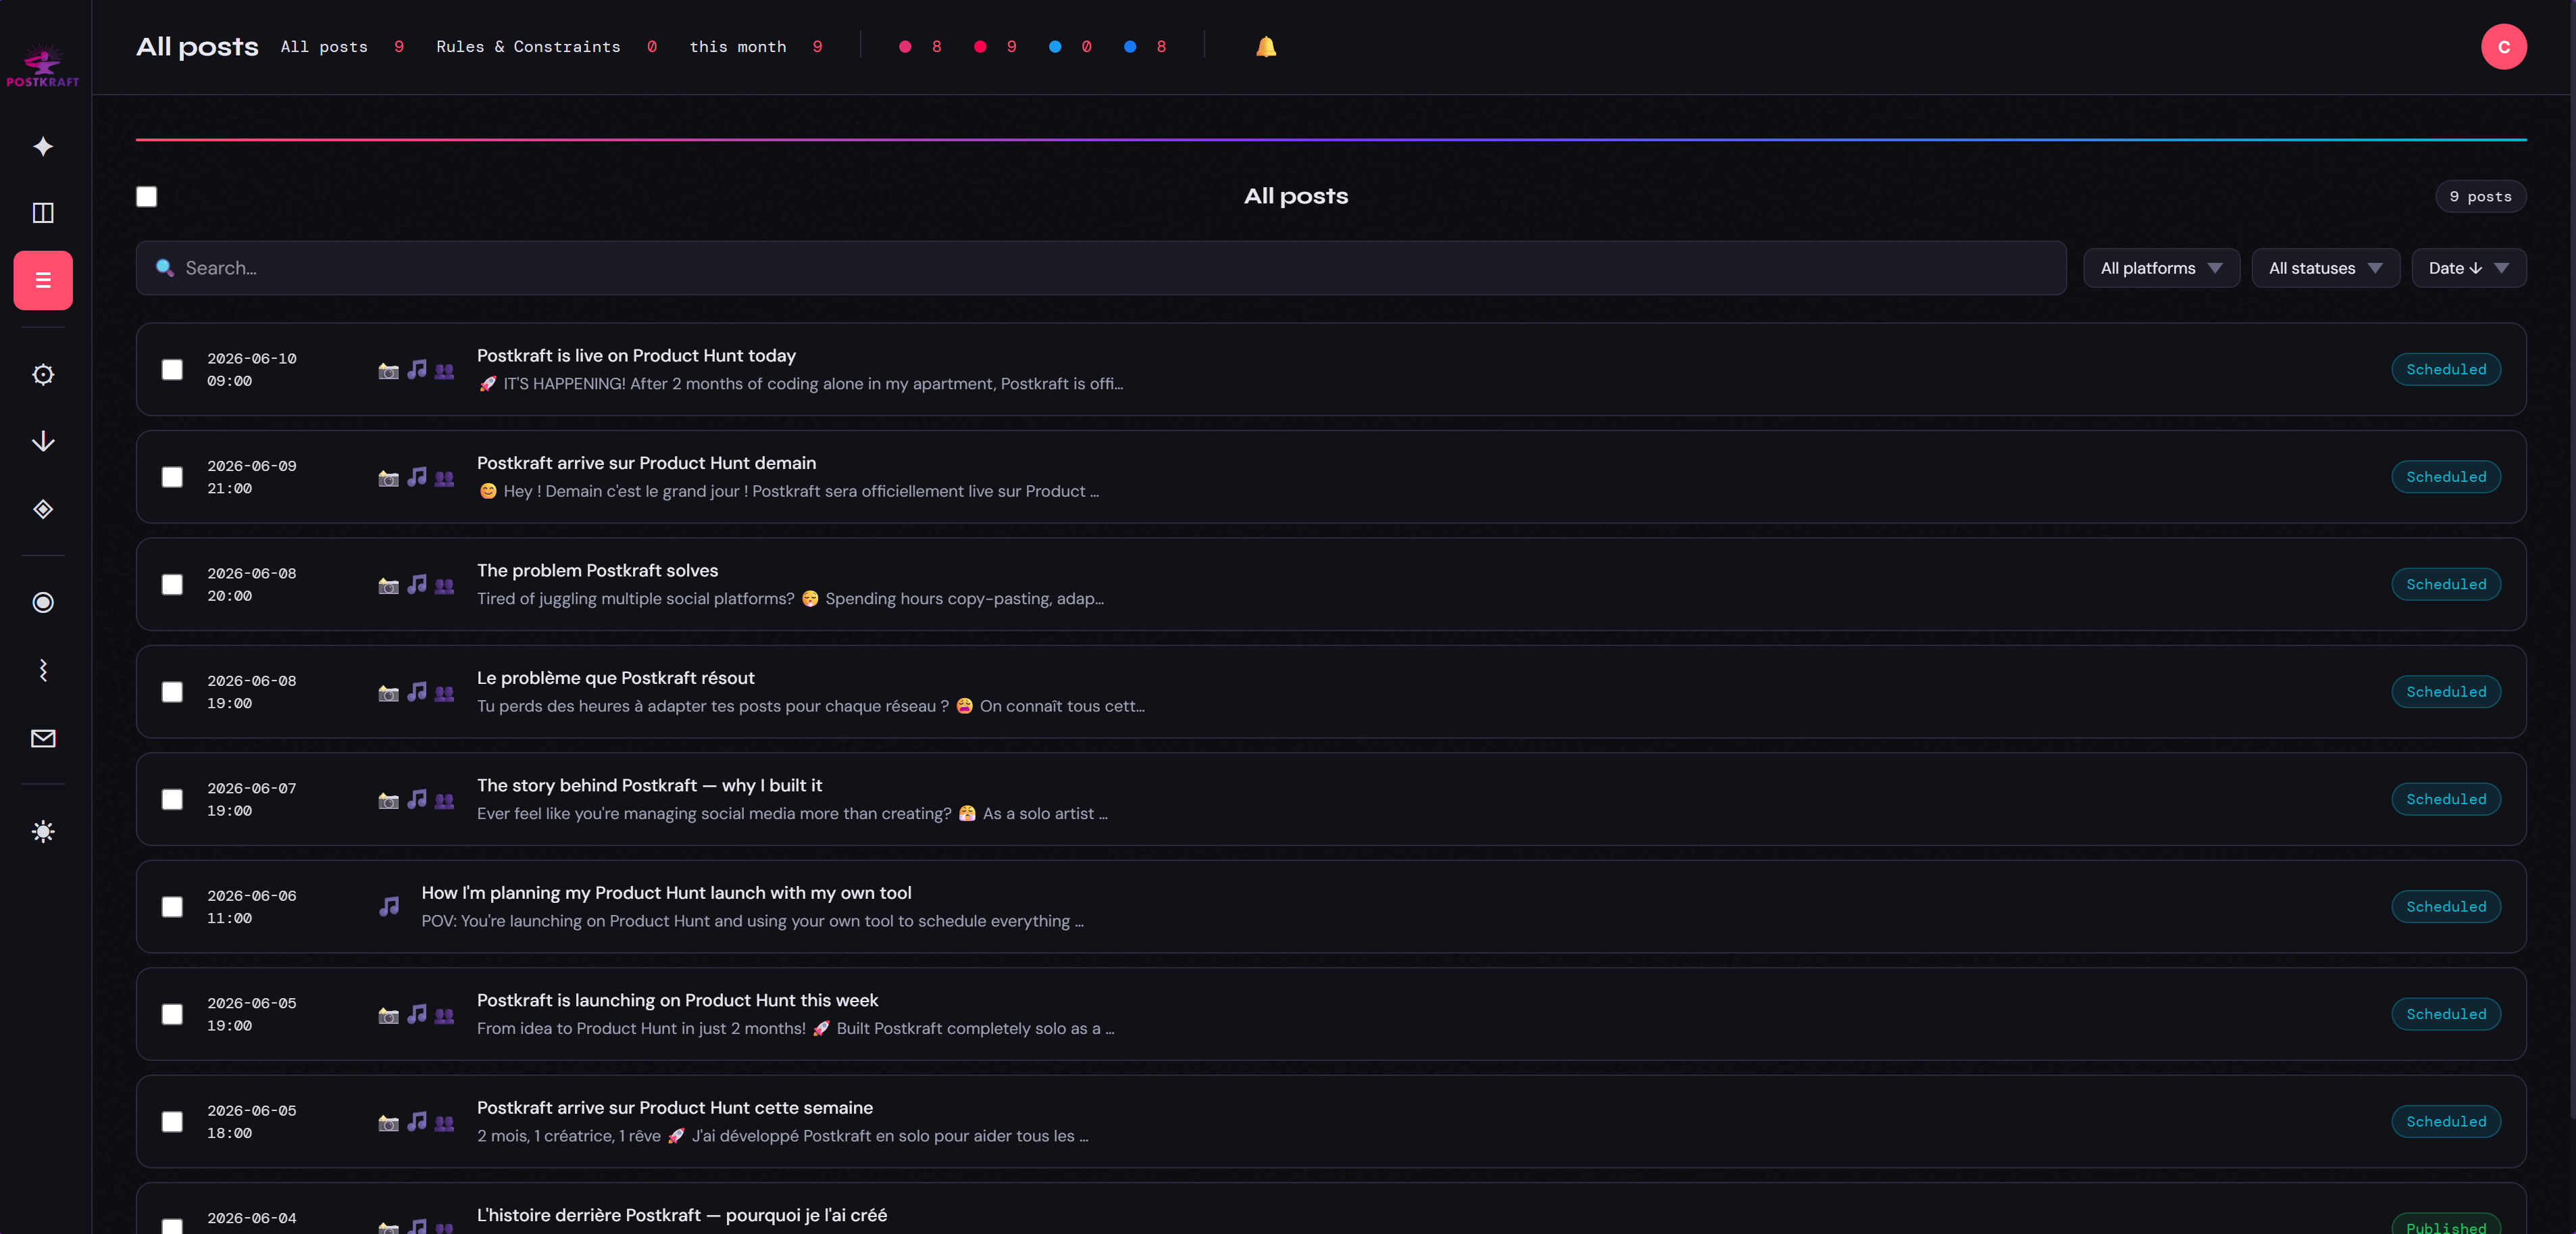Open the post 'L'histoire derrière Postkraft — pourquoi je l'ai créé'
Viewport: 2576px width, 1234px height.
[682, 1215]
